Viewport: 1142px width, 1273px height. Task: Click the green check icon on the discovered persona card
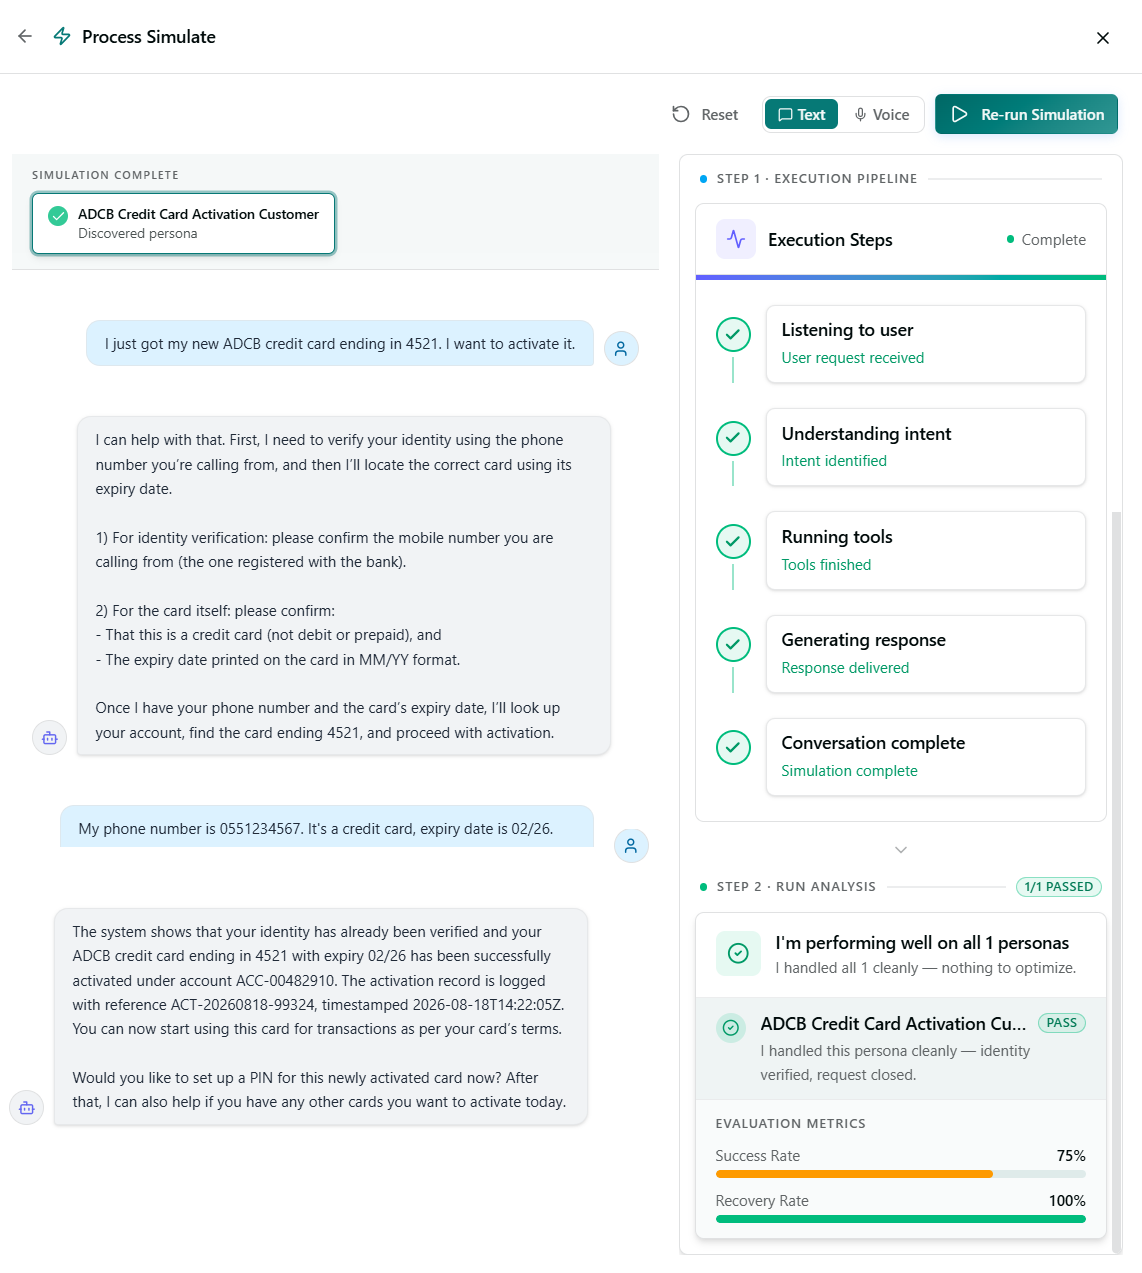pyautogui.click(x=58, y=215)
